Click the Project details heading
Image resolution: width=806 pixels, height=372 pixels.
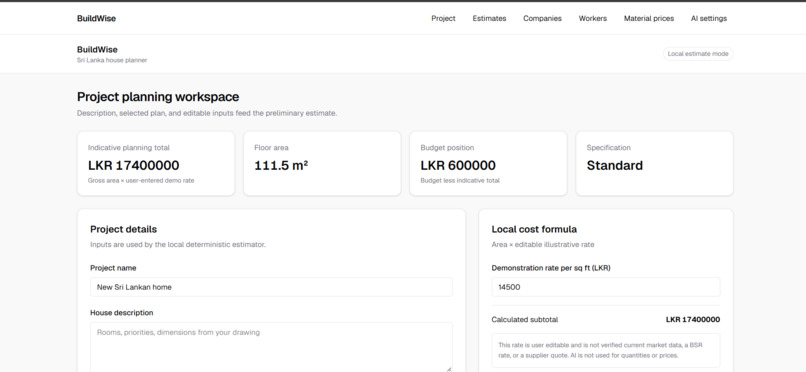pyautogui.click(x=123, y=229)
